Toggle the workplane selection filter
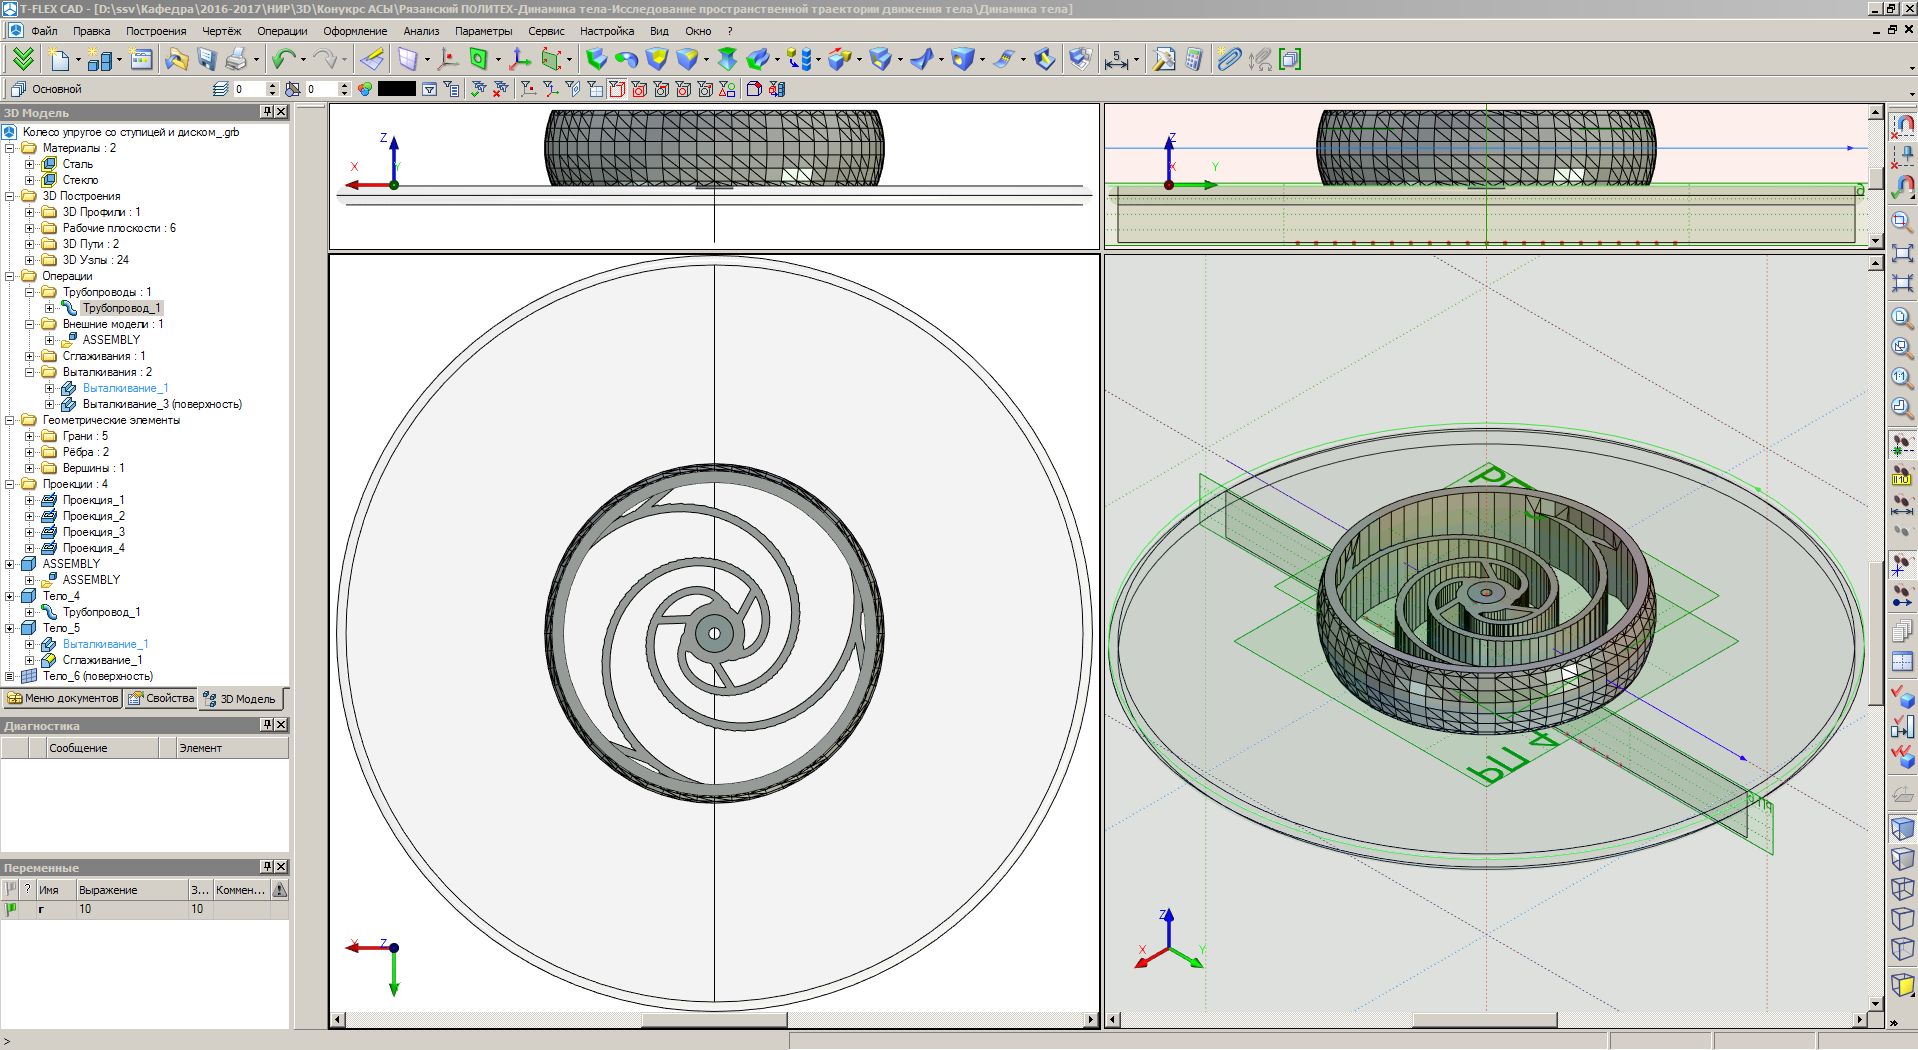 coord(595,89)
